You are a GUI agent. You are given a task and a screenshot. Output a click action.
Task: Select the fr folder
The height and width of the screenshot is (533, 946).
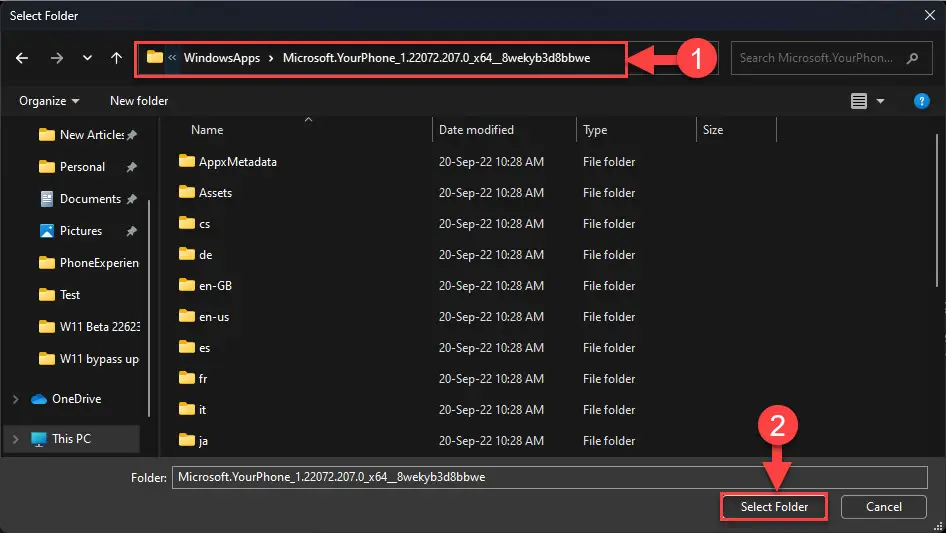coord(203,378)
